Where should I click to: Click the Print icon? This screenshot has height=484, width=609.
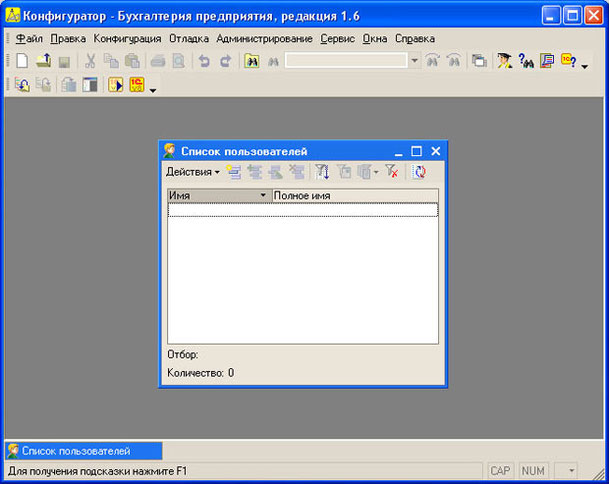[x=158, y=61]
